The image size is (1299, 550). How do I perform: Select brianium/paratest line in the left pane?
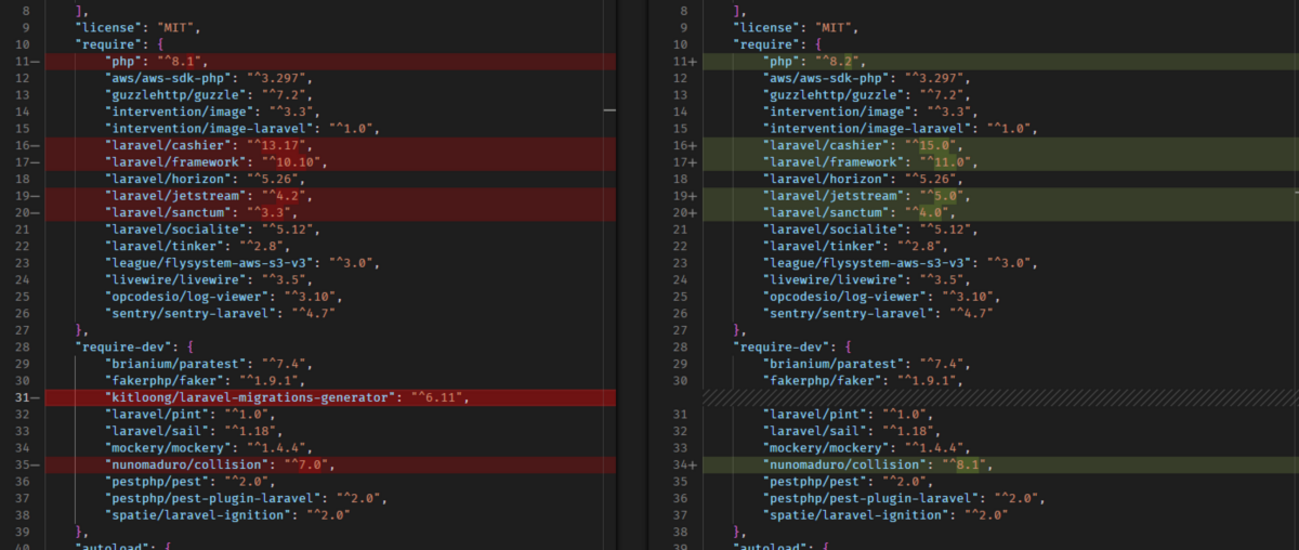coord(210,364)
